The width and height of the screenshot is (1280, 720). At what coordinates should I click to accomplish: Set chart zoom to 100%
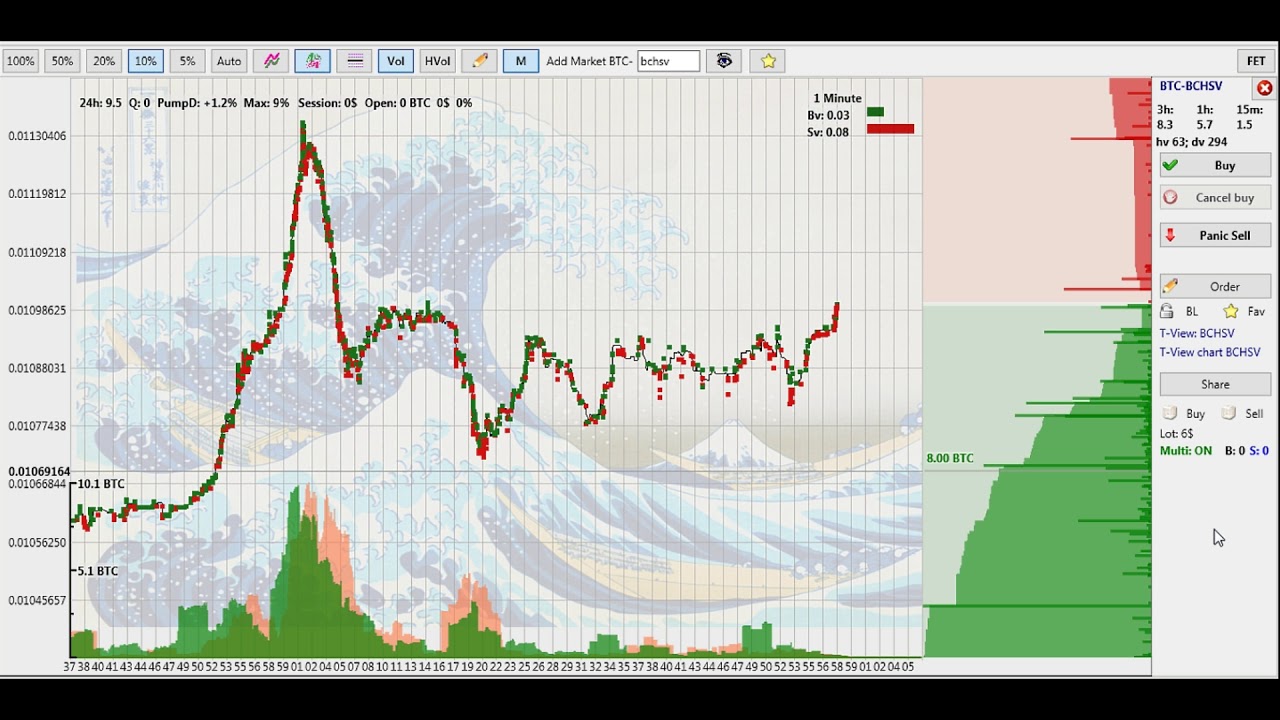coord(20,61)
